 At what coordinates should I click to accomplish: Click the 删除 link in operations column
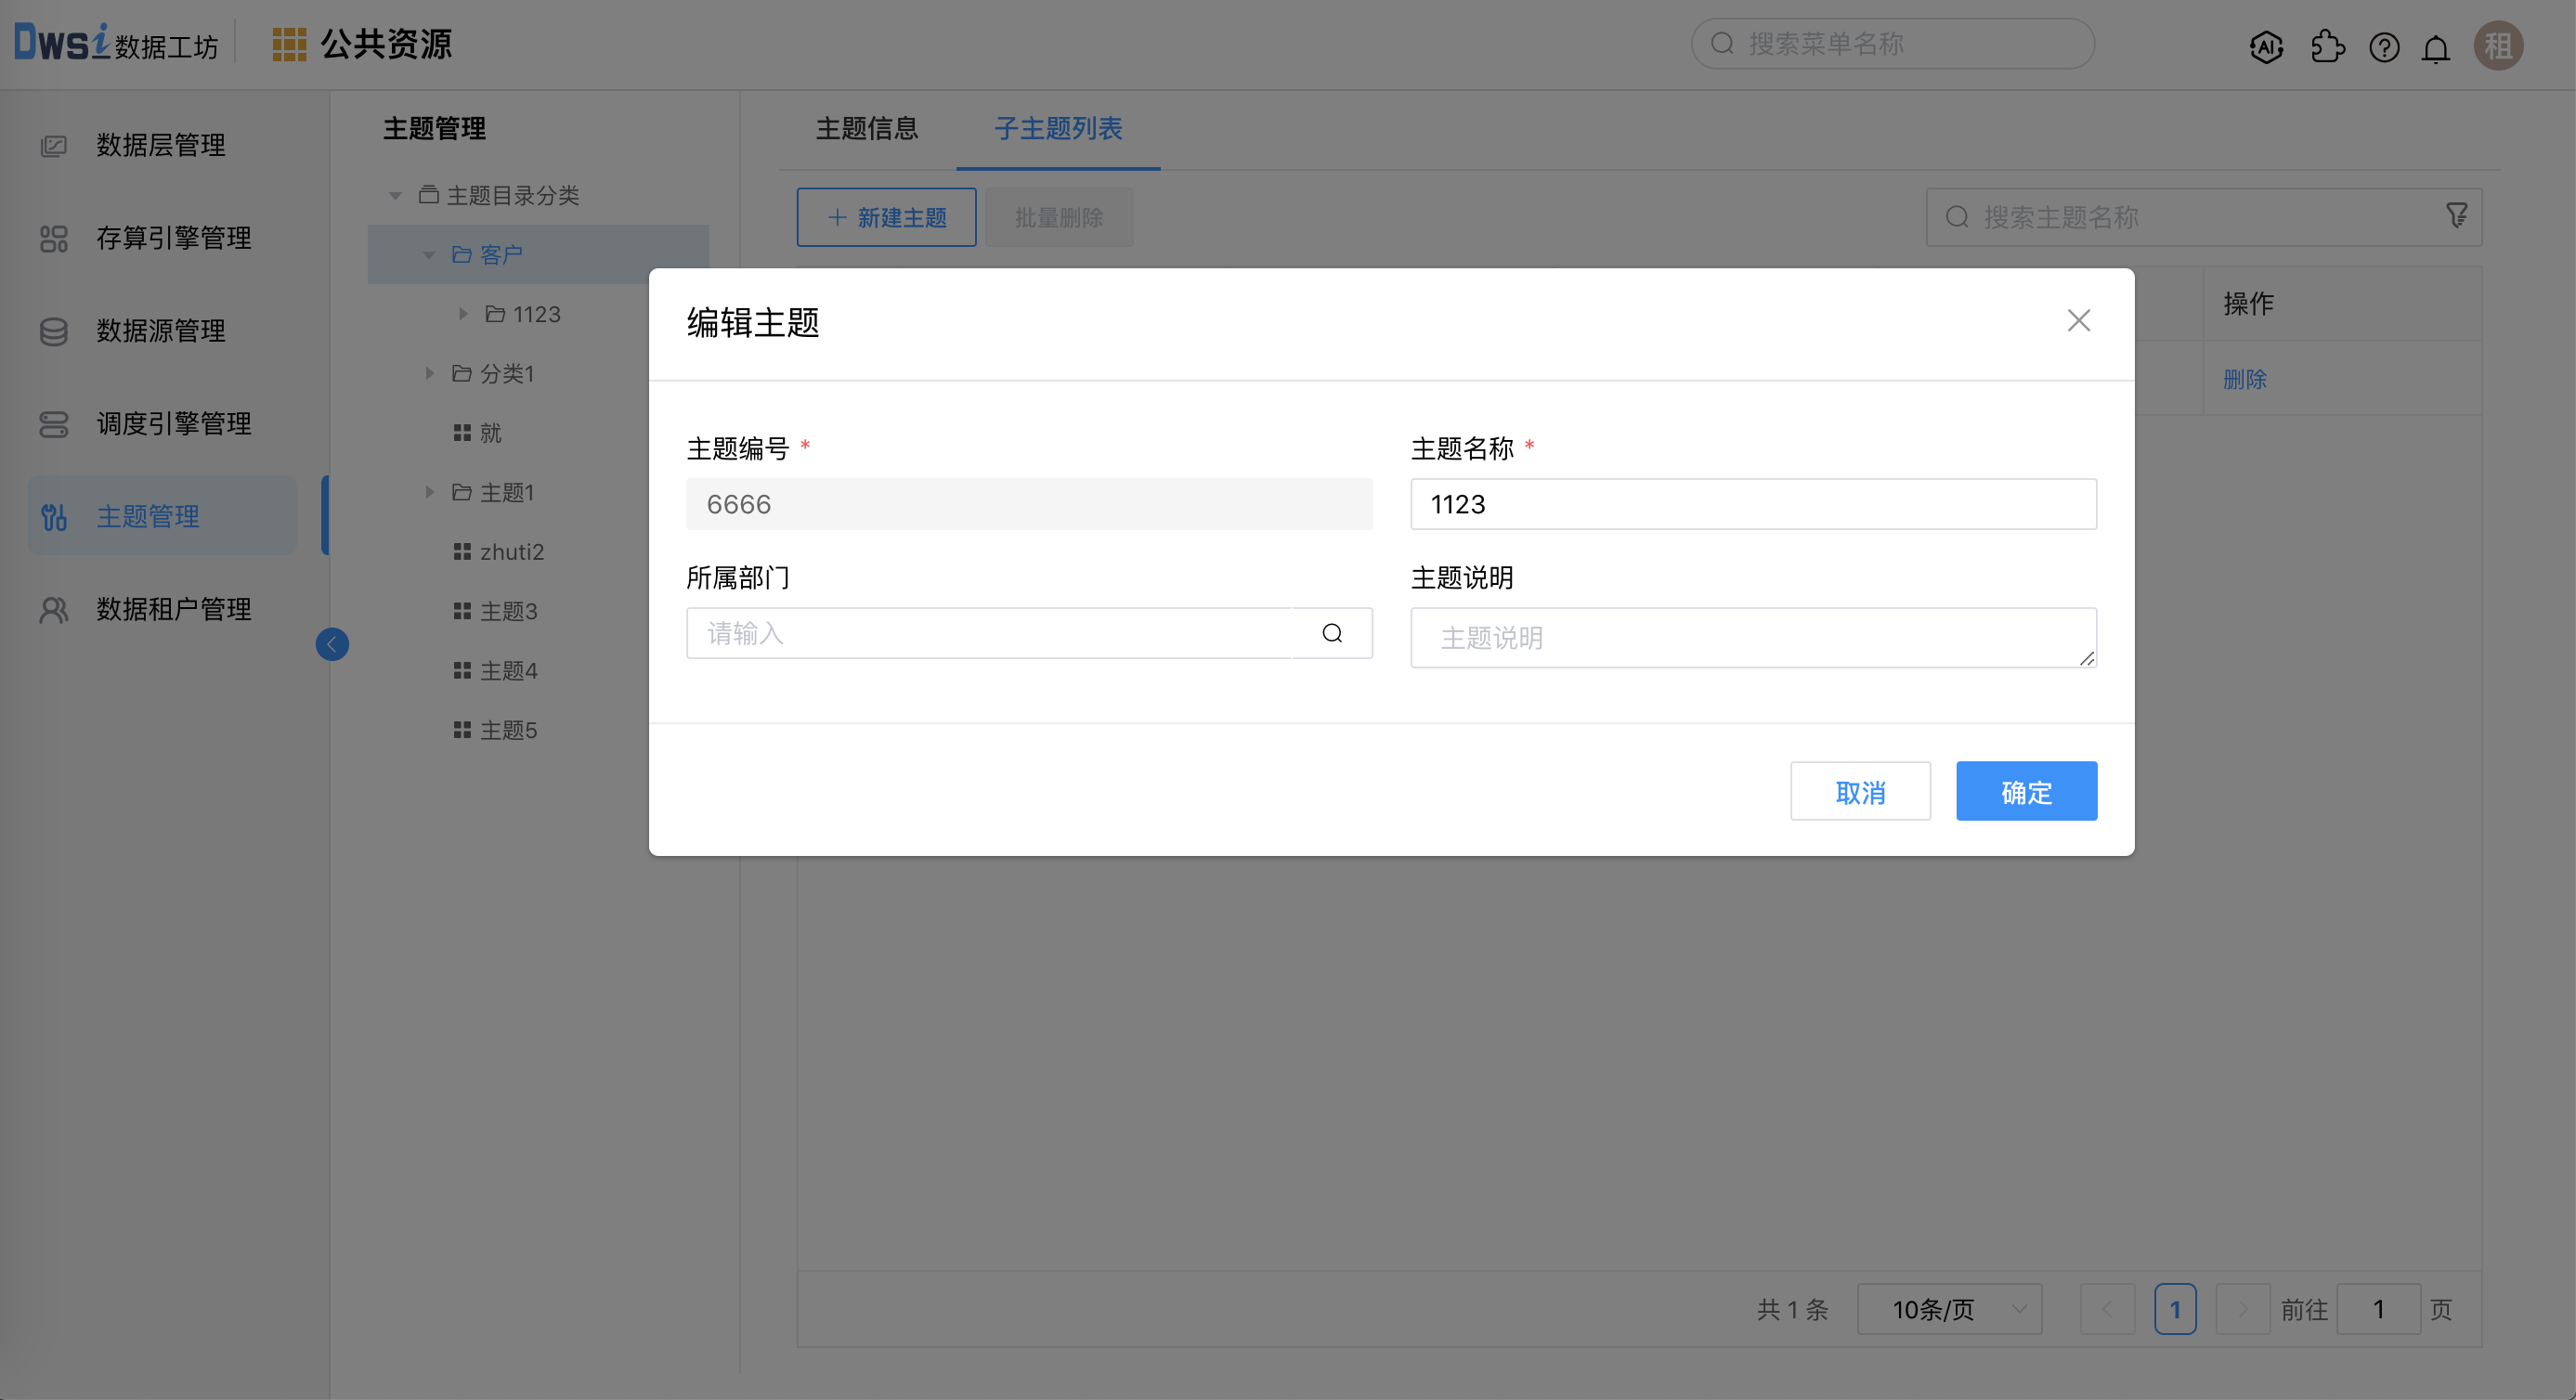coord(2245,378)
